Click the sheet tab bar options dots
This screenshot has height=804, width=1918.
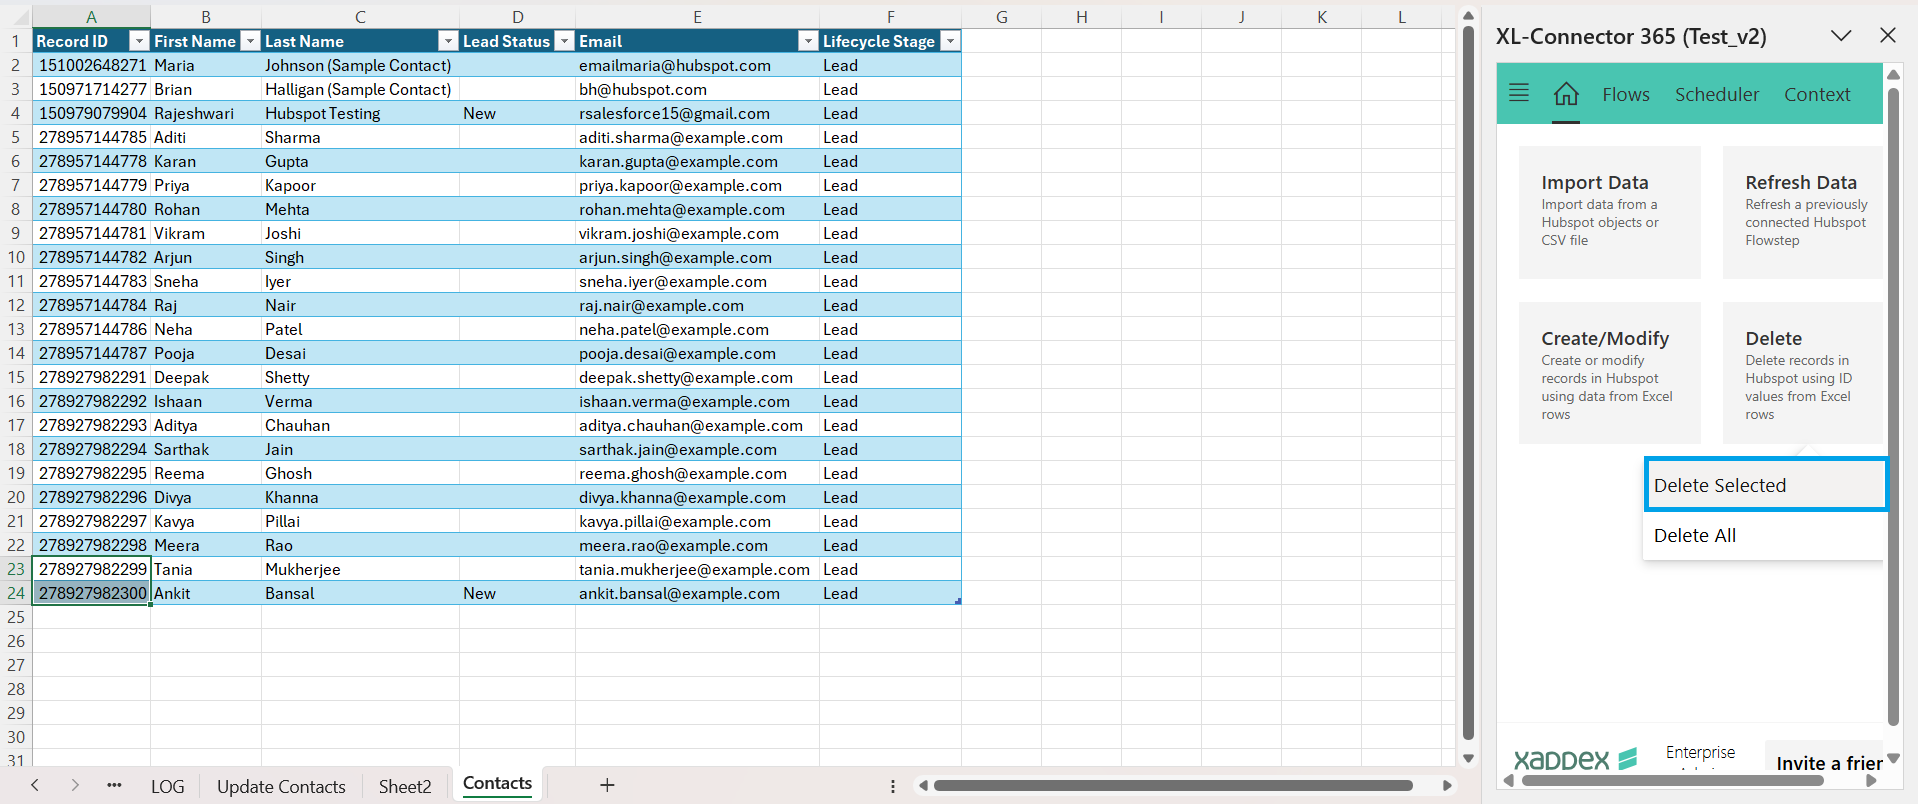point(893,786)
